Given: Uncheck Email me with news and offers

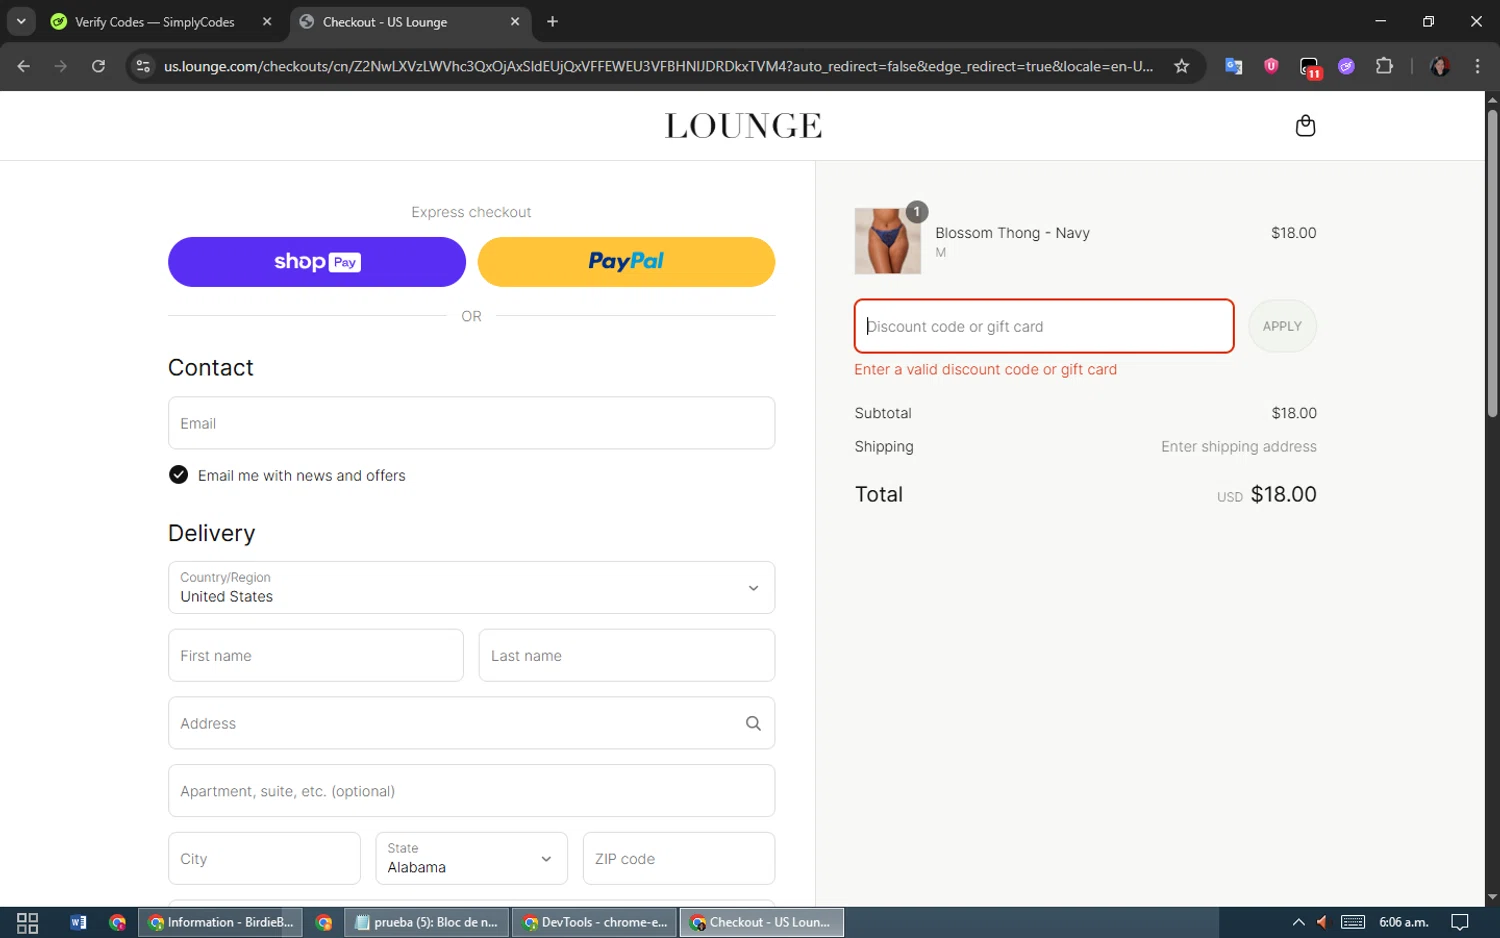Looking at the screenshot, I should 178,475.
